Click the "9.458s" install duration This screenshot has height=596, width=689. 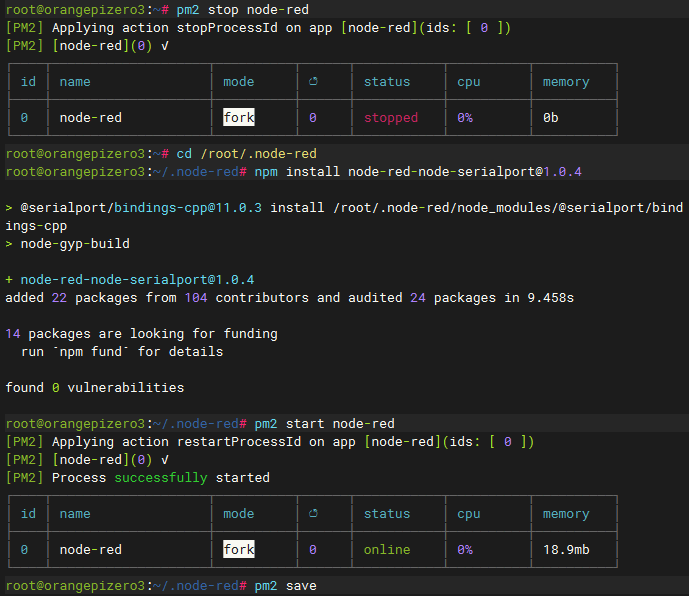point(551,298)
